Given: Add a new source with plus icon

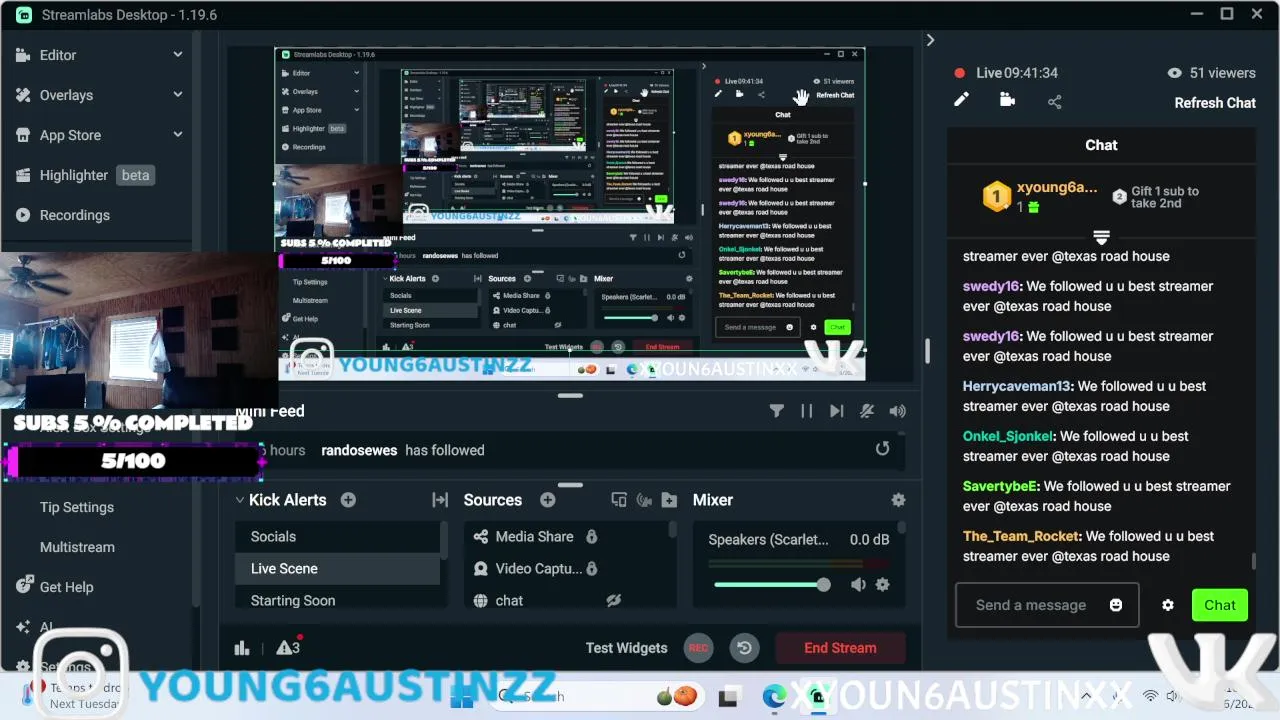Looking at the screenshot, I should click(547, 500).
